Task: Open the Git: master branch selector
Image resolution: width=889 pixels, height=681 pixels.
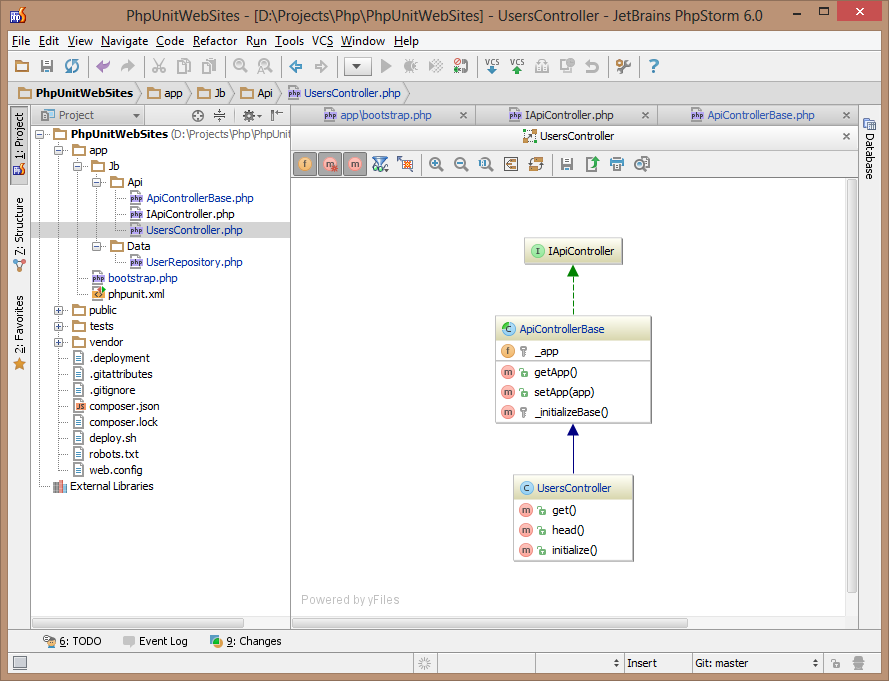Action: coord(757,663)
